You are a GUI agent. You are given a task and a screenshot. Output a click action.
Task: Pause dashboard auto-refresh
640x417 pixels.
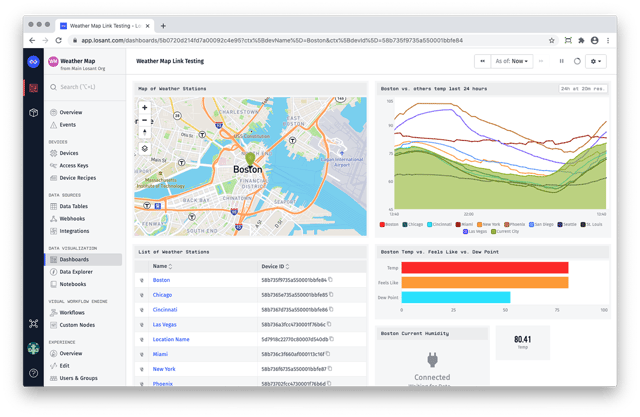[x=561, y=61]
